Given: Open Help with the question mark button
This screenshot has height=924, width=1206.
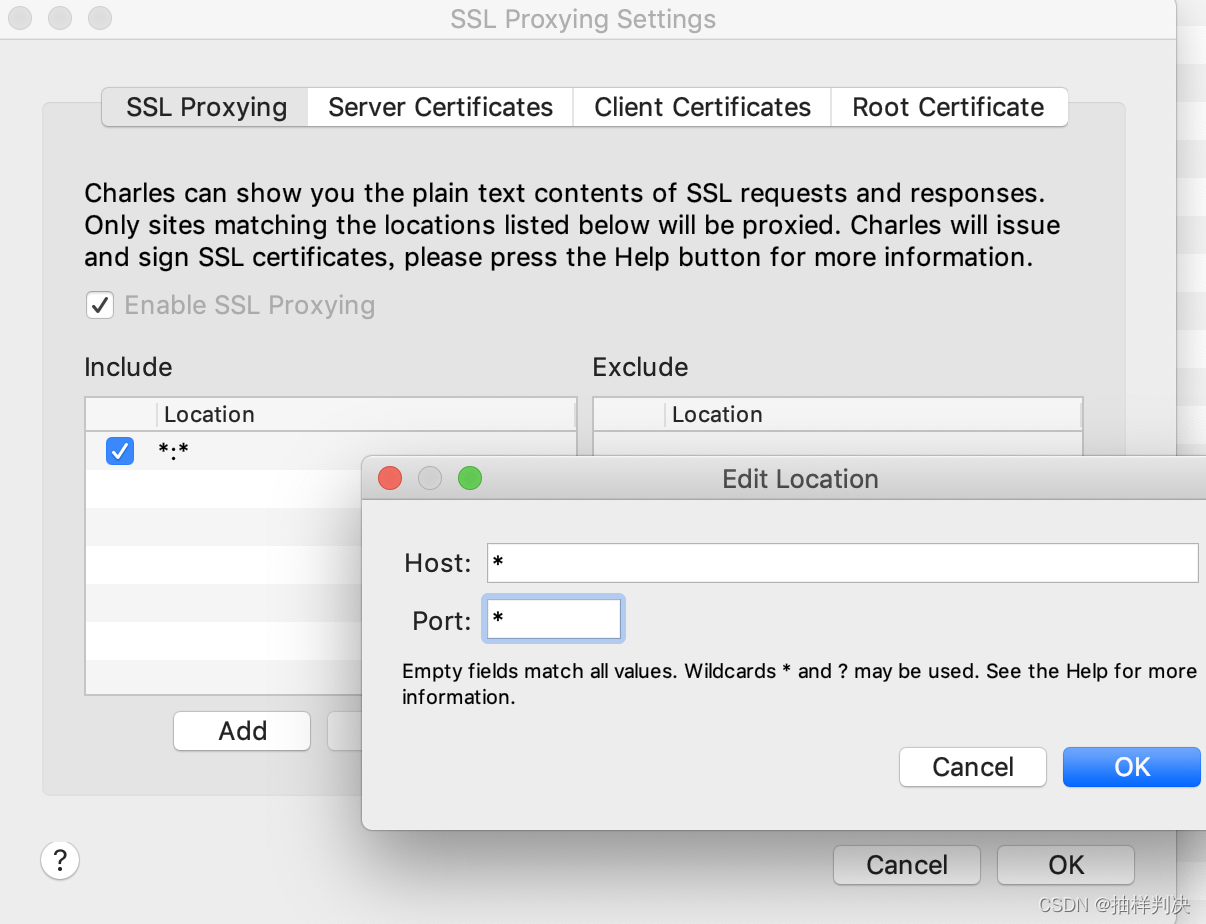Looking at the screenshot, I should coord(60,859).
